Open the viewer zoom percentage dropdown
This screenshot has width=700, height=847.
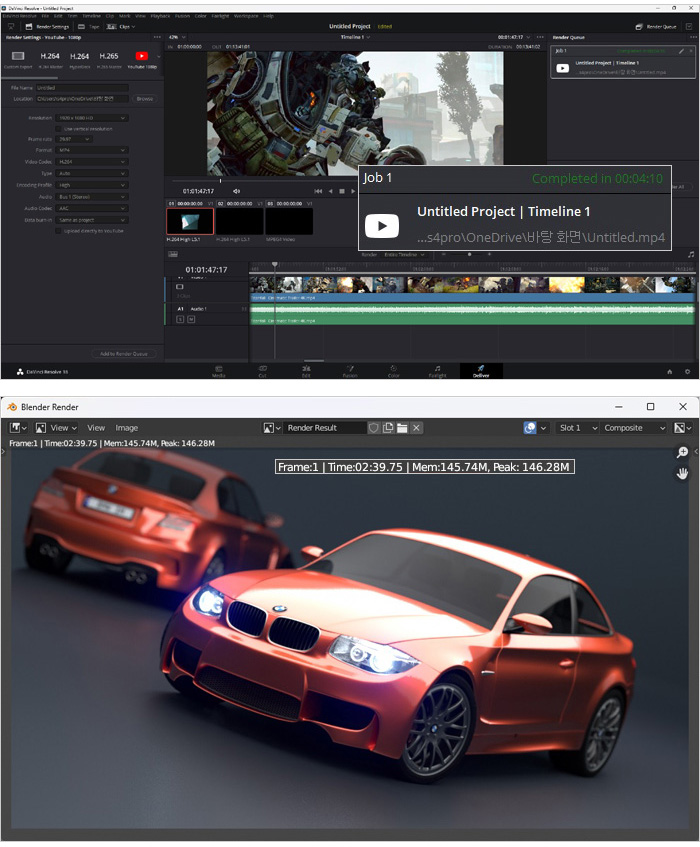pos(177,37)
